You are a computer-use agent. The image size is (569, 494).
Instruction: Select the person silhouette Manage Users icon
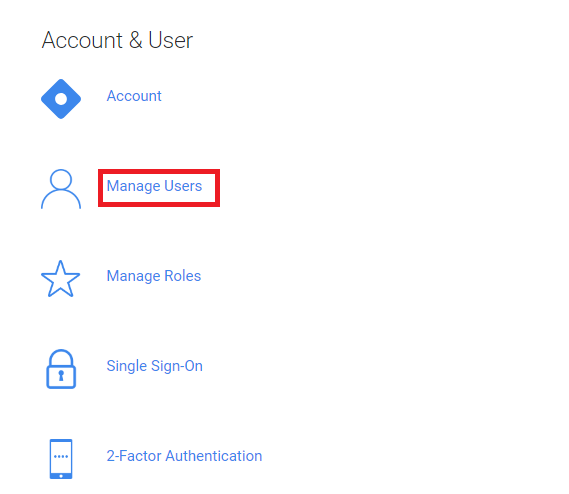click(61, 189)
